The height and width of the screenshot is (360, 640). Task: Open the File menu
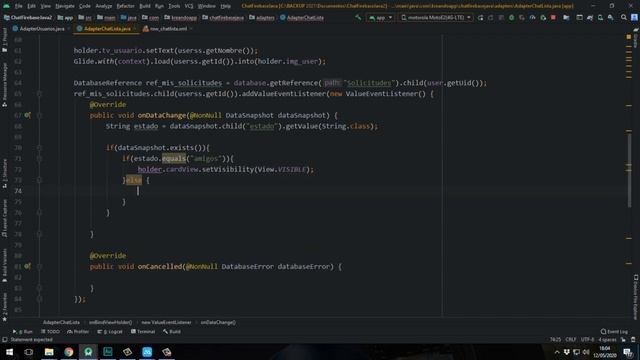coord(18,6)
